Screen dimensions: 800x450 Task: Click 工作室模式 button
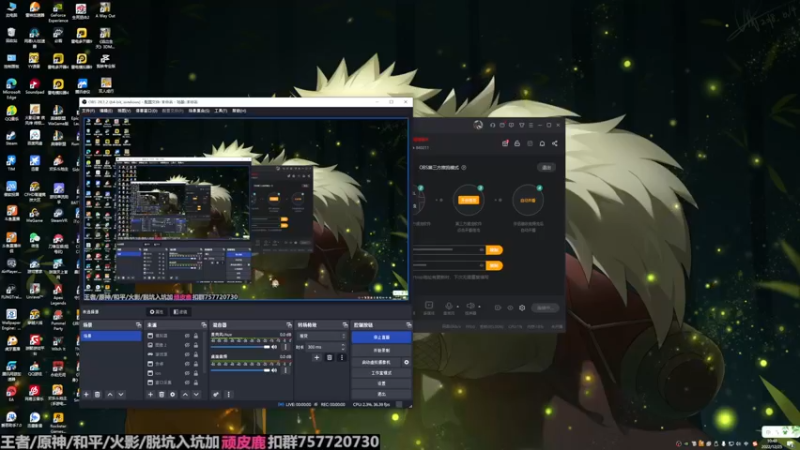pyautogui.click(x=381, y=373)
